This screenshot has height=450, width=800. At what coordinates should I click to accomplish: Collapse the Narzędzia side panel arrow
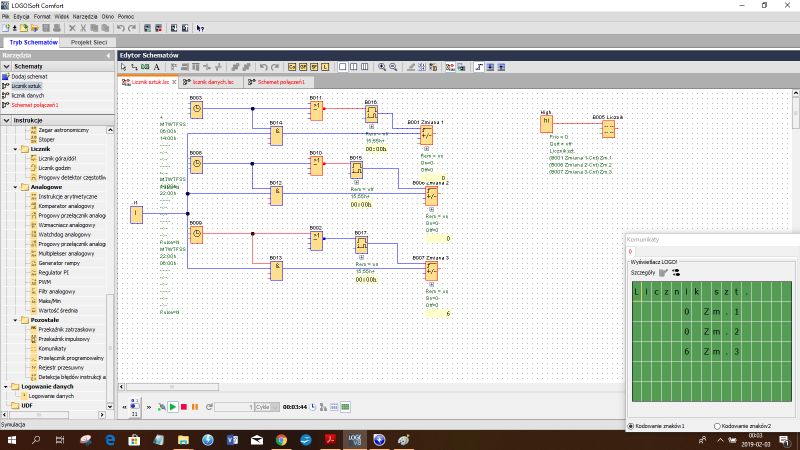(x=108, y=55)
